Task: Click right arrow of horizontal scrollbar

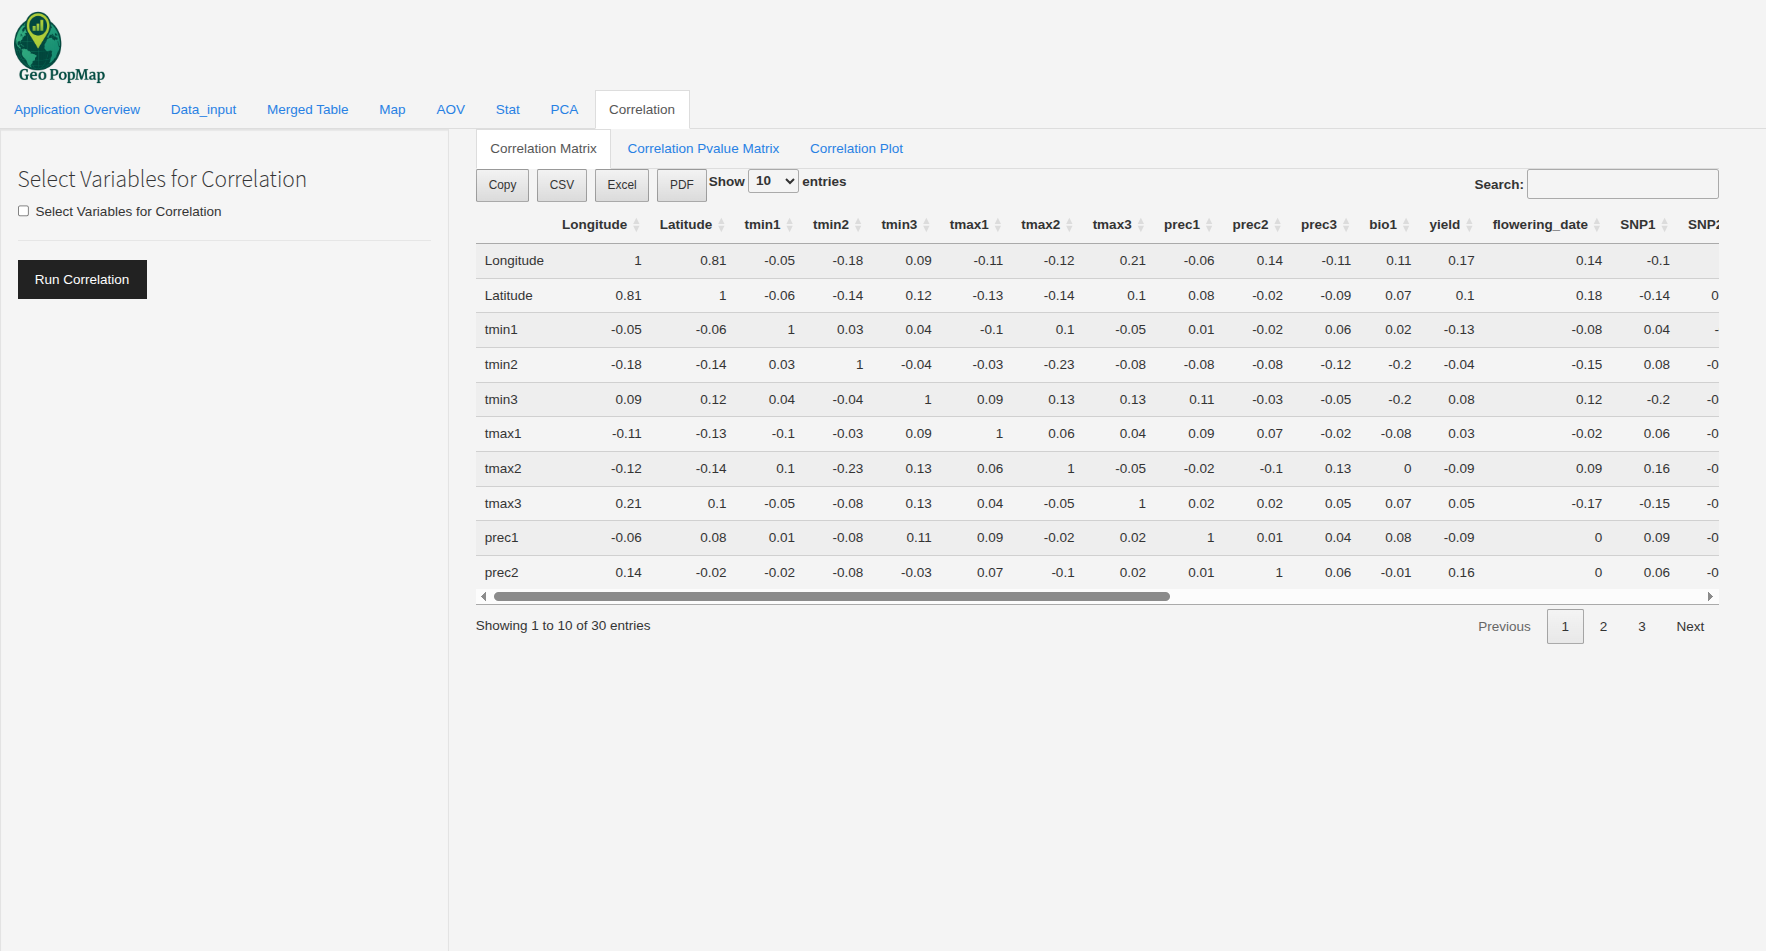Action: [1710, 597]
